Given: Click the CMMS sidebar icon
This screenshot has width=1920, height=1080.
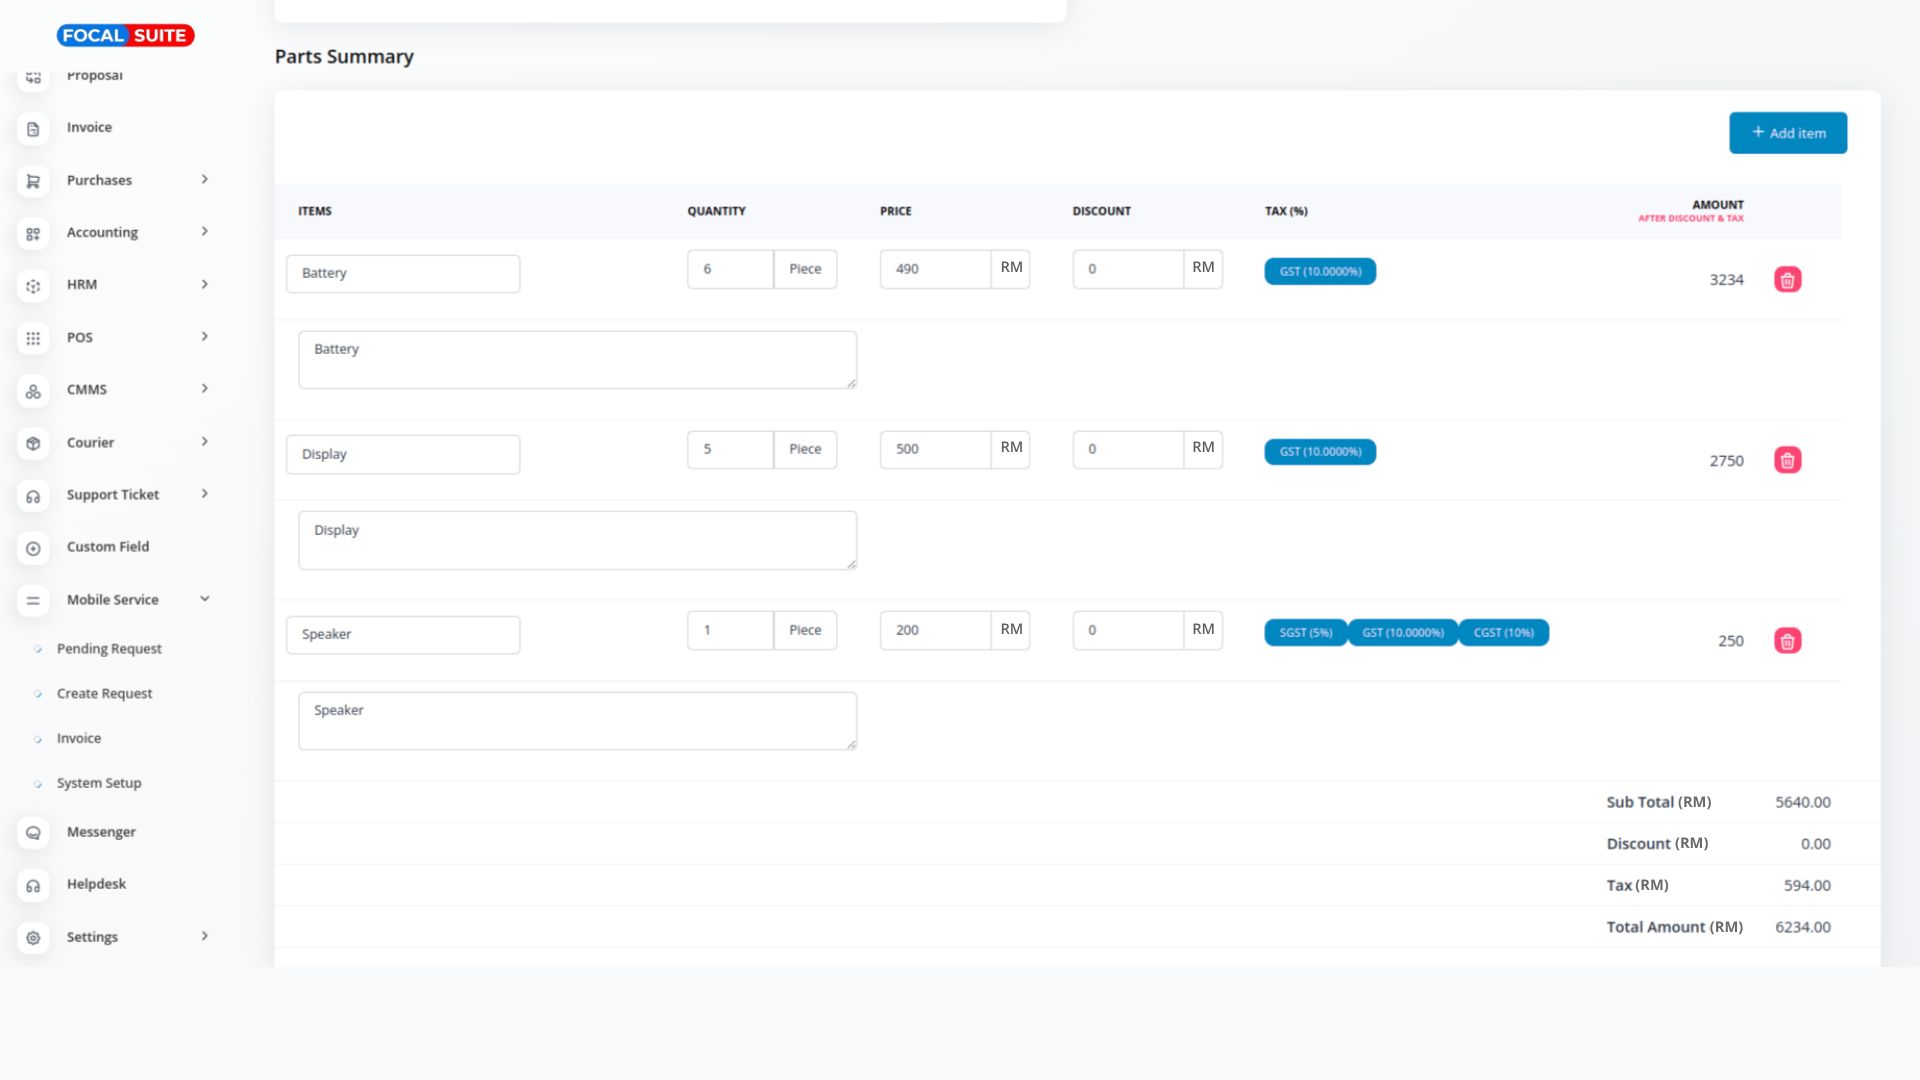Looking at the screenshot, I should tap(33, 391).
